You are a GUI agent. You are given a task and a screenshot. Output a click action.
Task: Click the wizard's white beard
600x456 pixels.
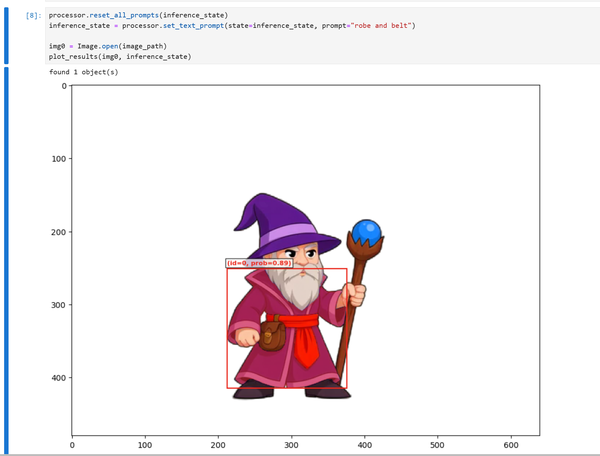click(x=300, y=287)
